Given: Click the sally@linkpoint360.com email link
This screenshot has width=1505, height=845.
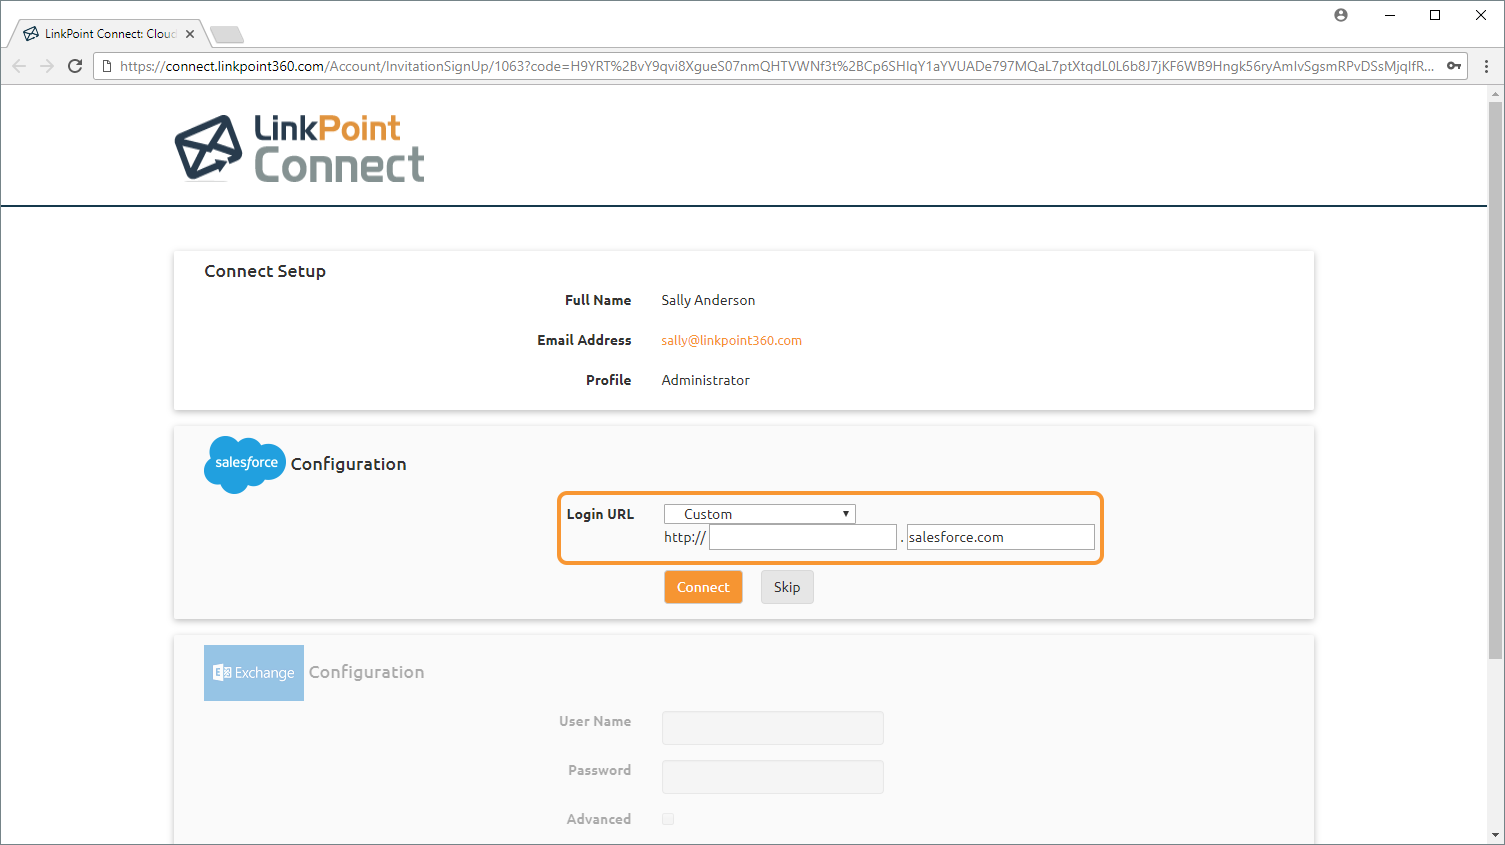Looking at the screenshot, I should pyautogui.click(x=731, y=340).
